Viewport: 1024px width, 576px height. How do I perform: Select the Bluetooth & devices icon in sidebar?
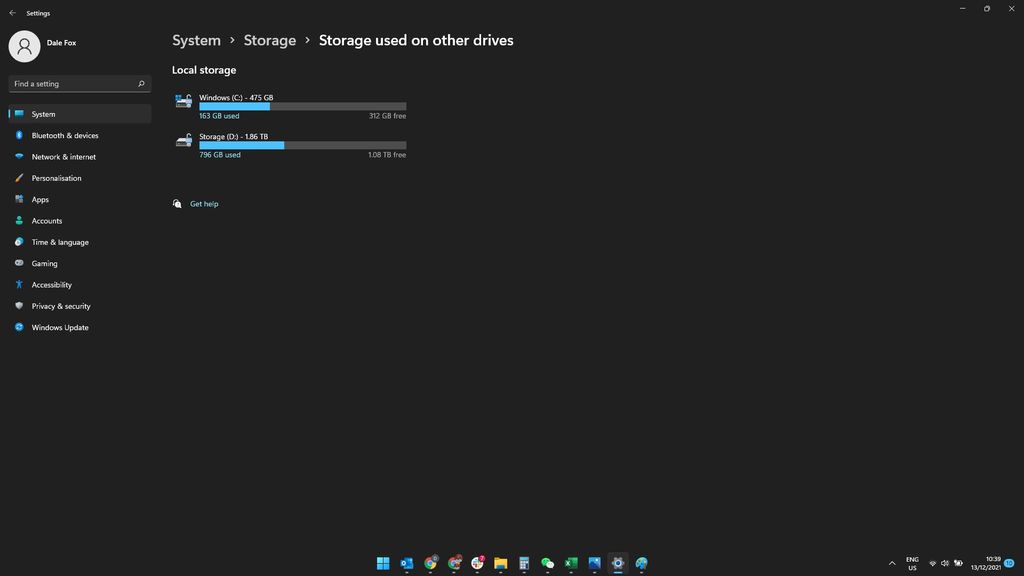click(20, 135)
